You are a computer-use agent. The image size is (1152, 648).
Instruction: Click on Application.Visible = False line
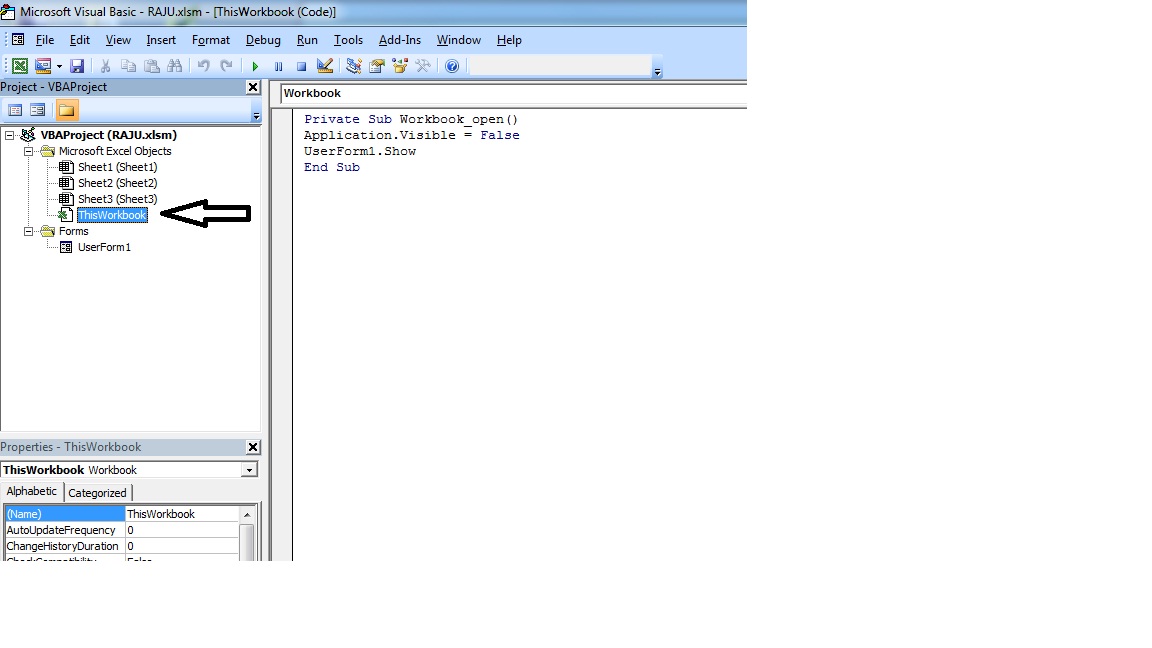click(x=411, y=135)
